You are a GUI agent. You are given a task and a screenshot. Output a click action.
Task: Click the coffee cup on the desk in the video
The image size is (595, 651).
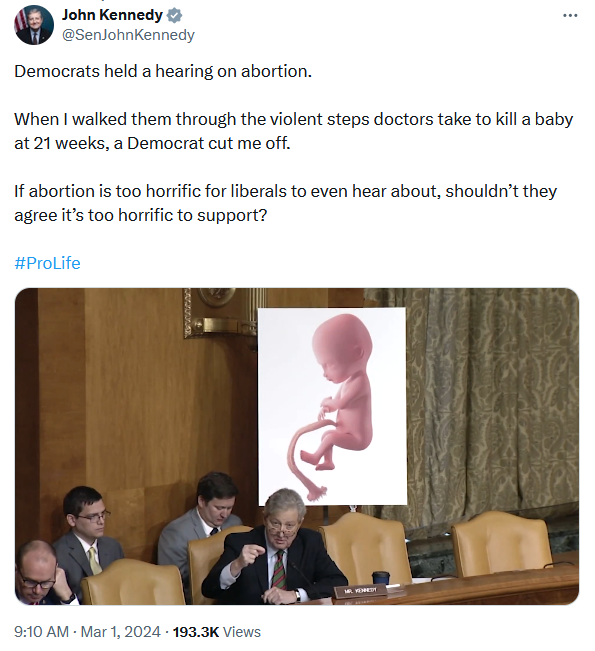point(381,578)
